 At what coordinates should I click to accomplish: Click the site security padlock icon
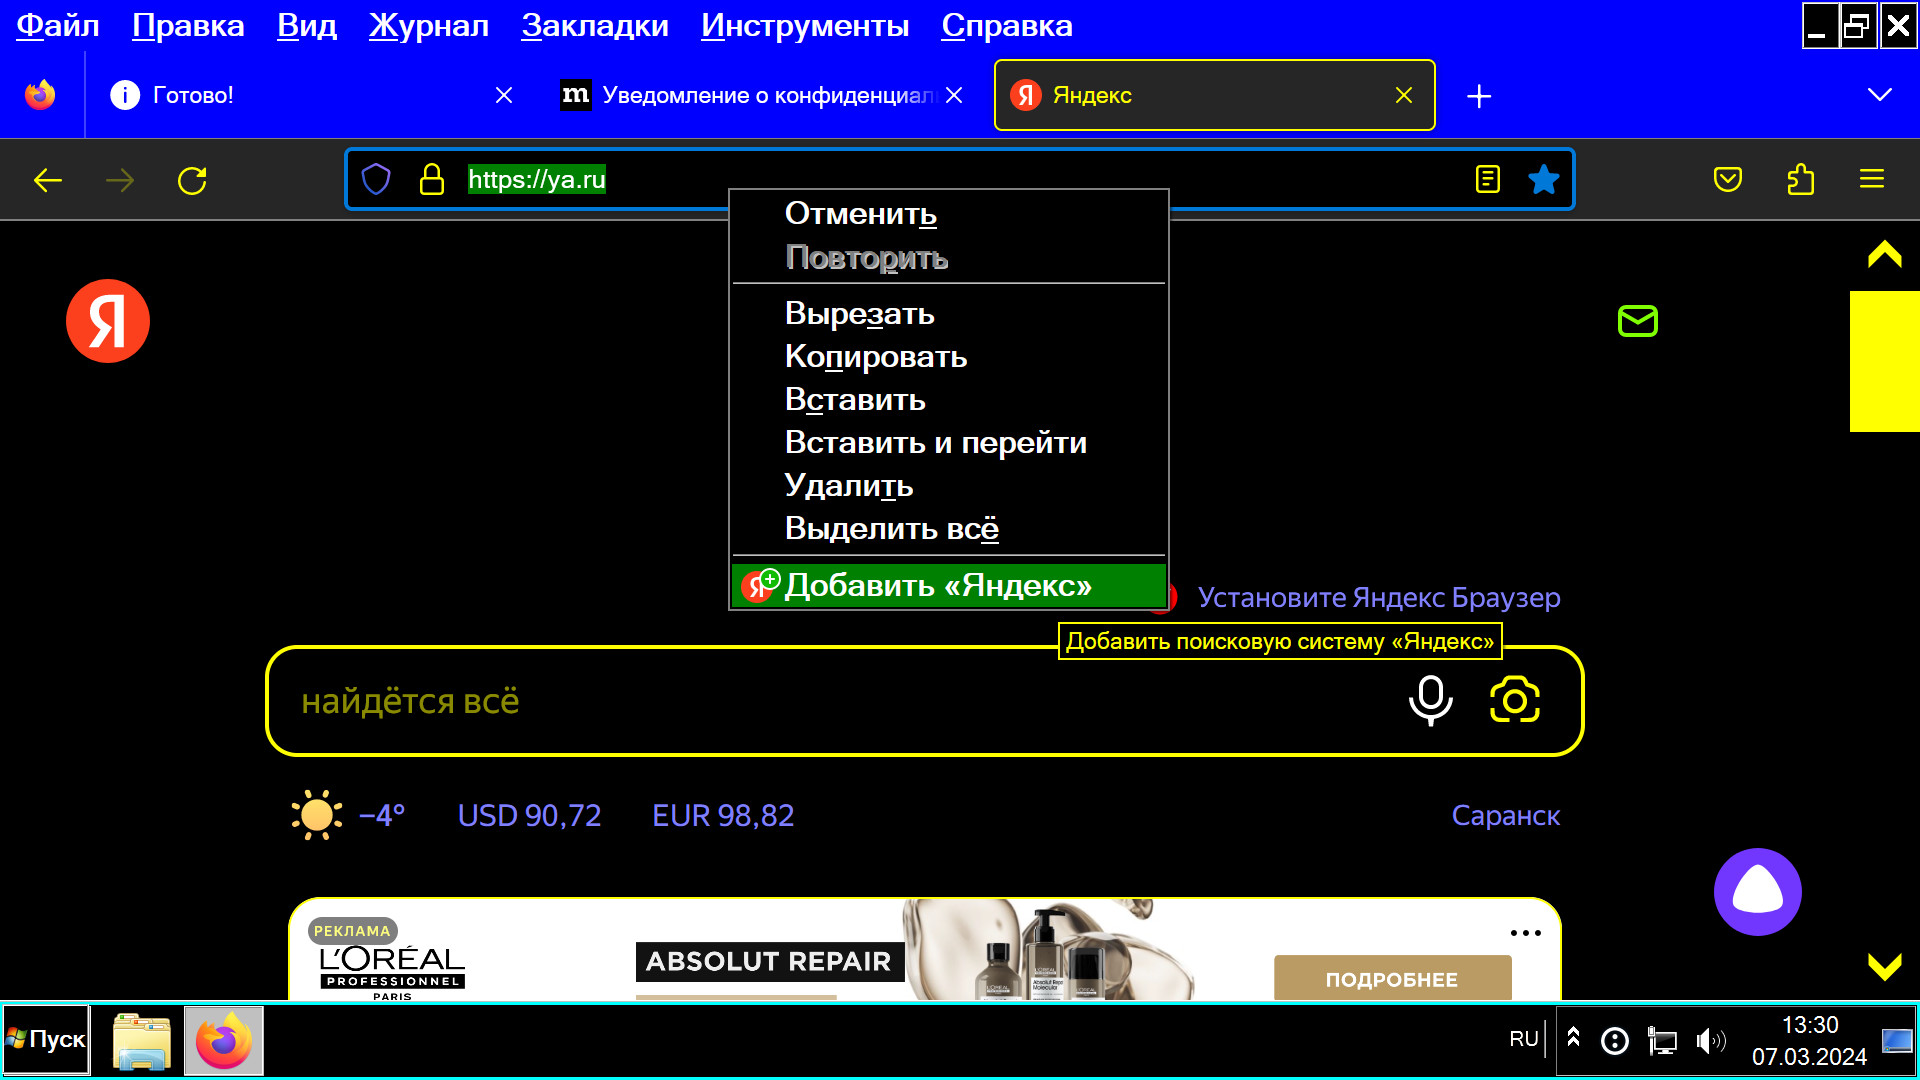[431, 179]
